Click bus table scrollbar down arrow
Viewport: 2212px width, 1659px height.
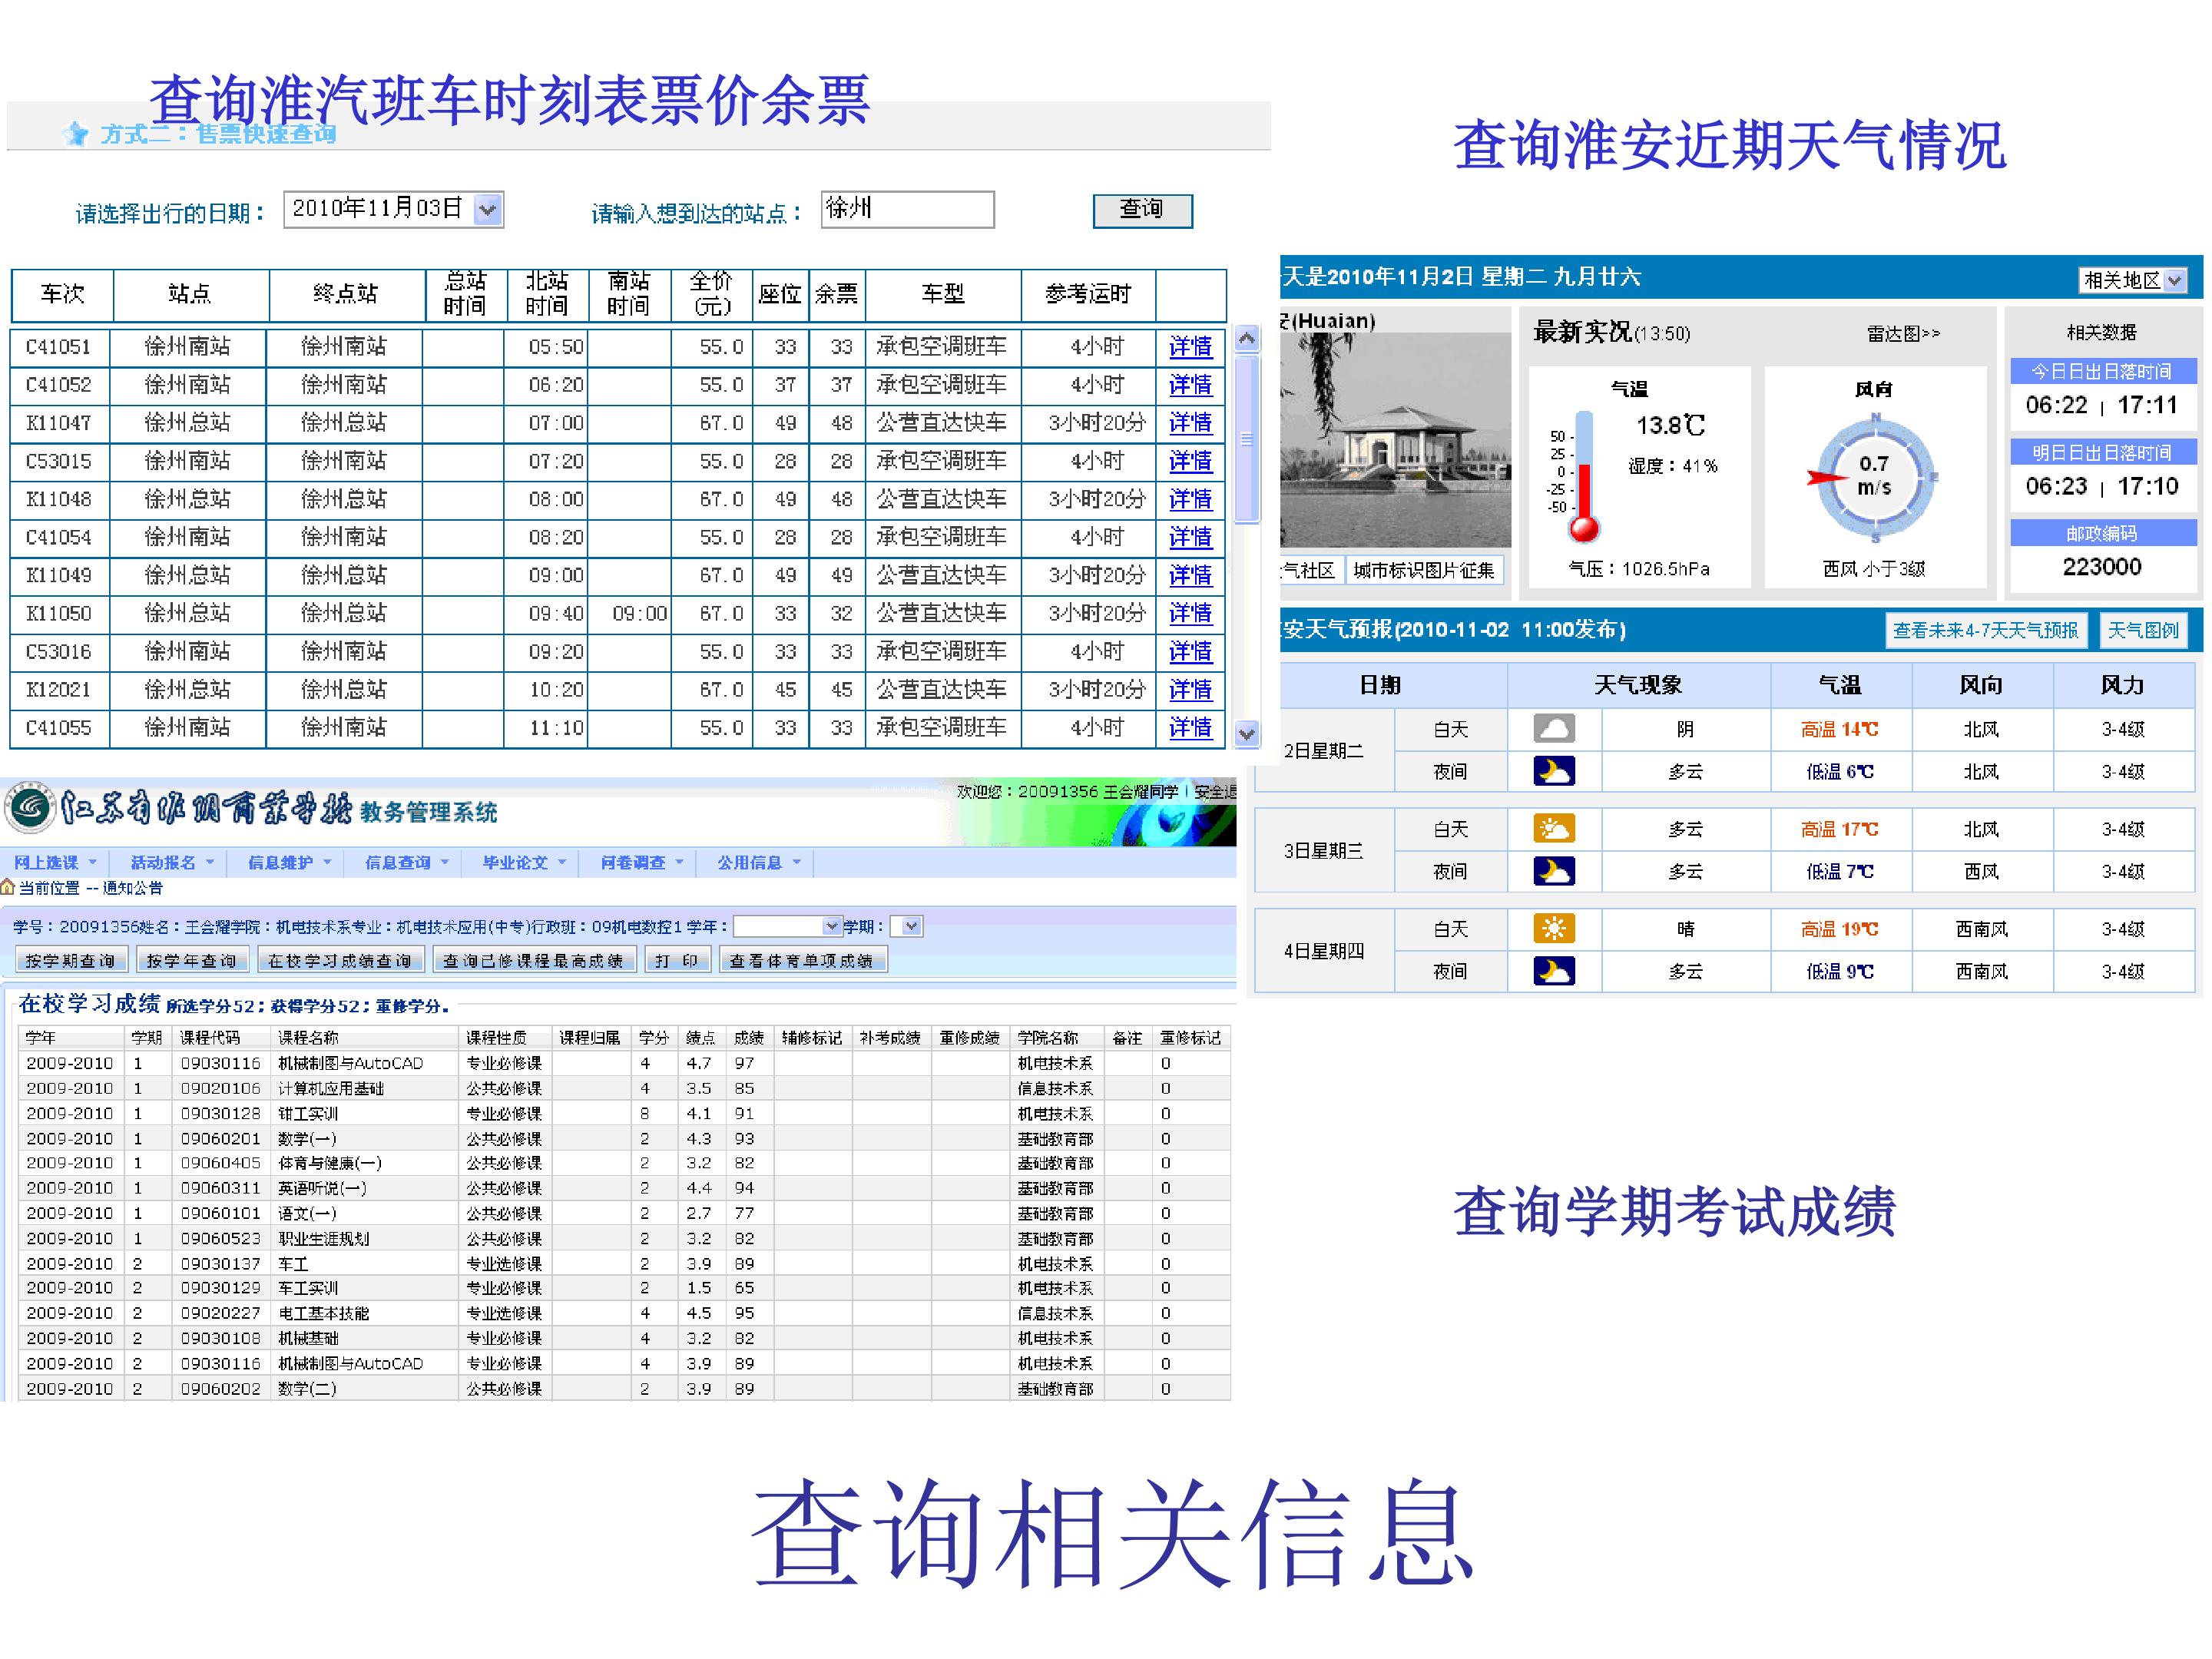click(1246, 734)
